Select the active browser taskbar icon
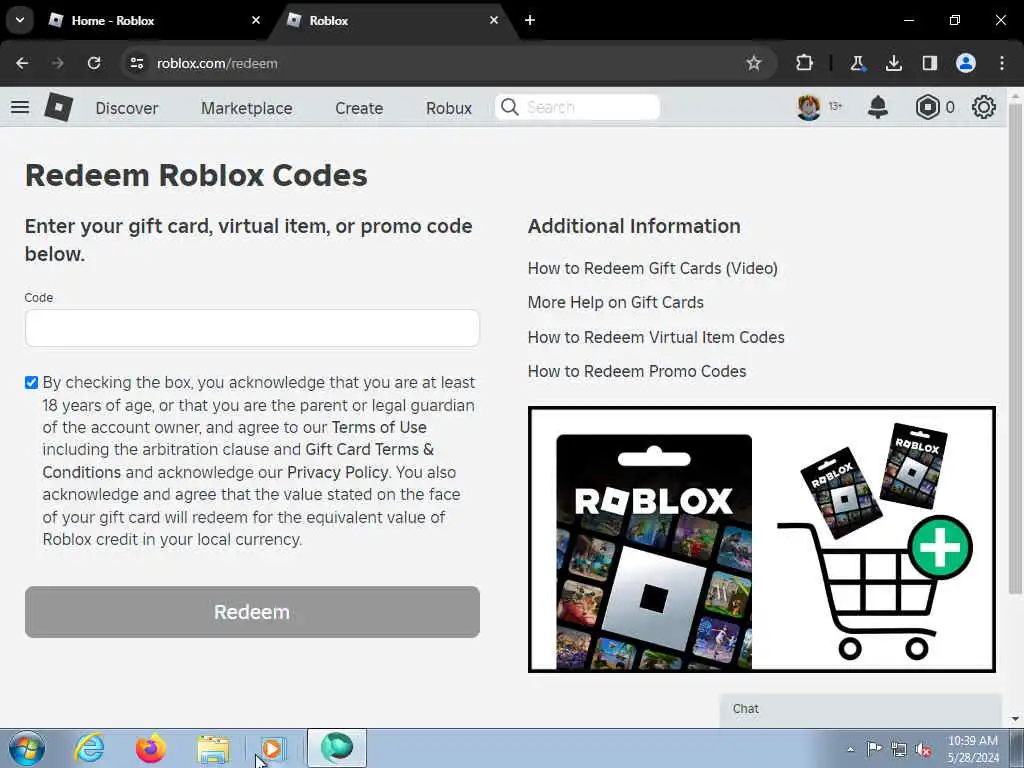The image size is (1024, 768). (x=336, y=748)
